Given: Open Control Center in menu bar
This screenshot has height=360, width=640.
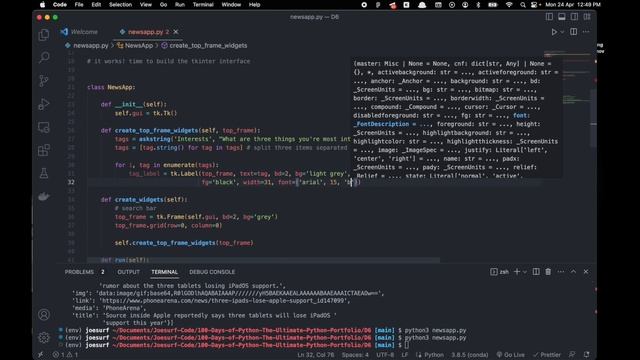Looking at the screenshot, I should [x=534, y=5].
